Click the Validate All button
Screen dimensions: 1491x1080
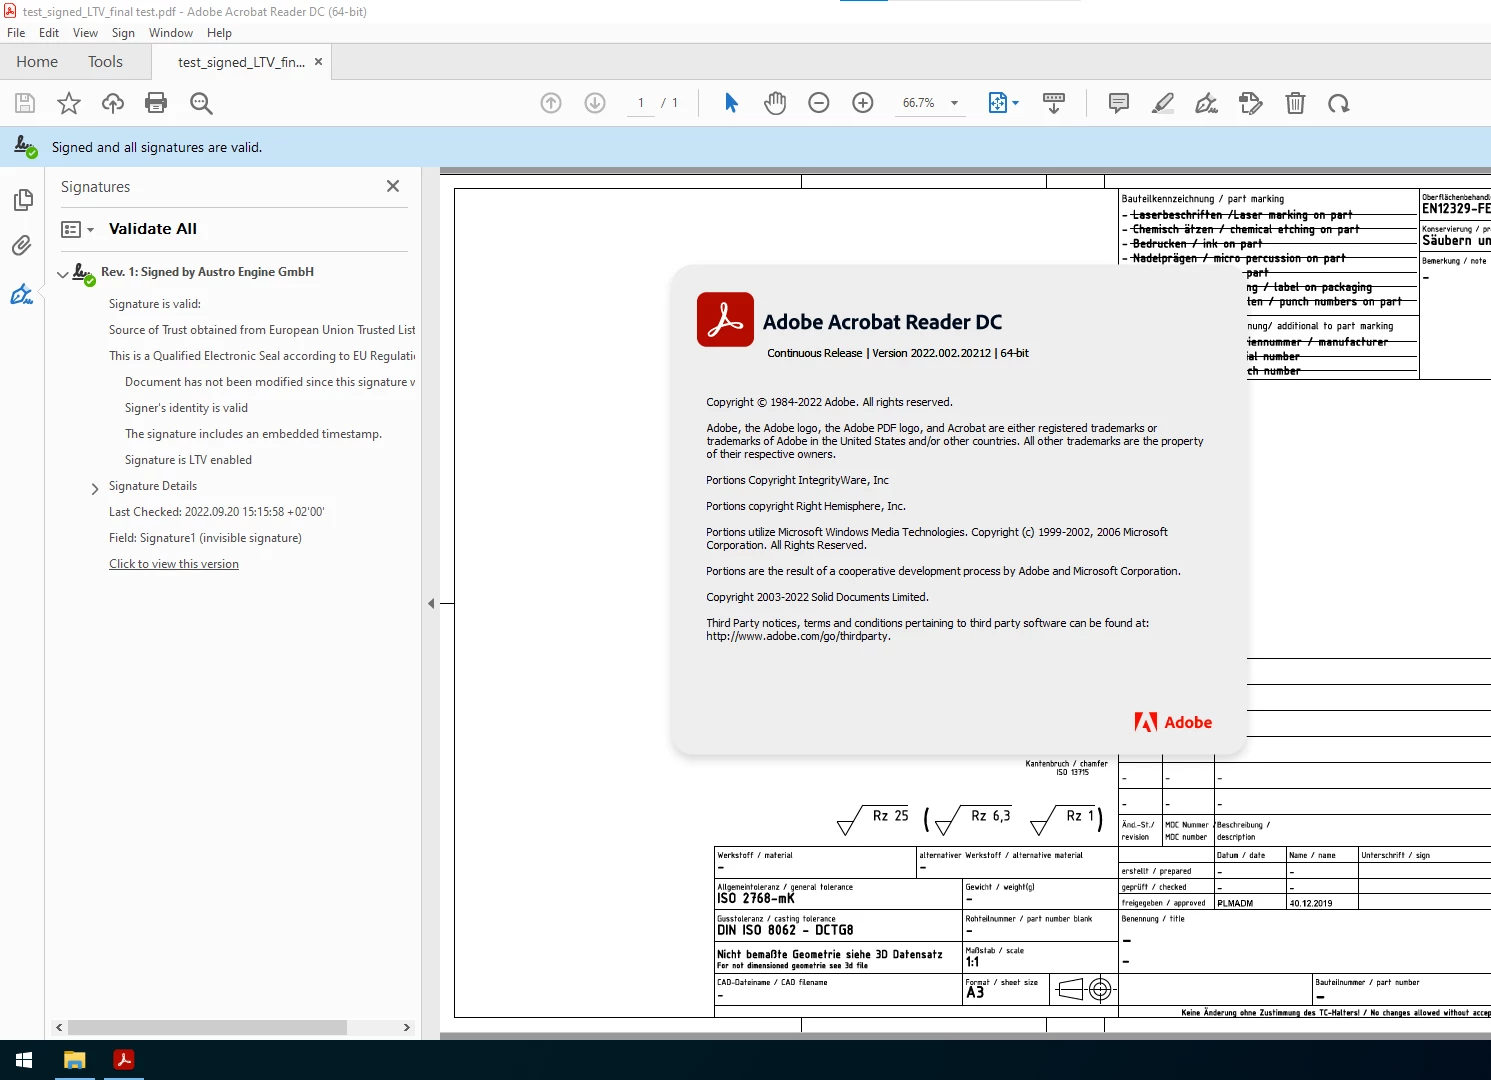click(x=153, y=229)
